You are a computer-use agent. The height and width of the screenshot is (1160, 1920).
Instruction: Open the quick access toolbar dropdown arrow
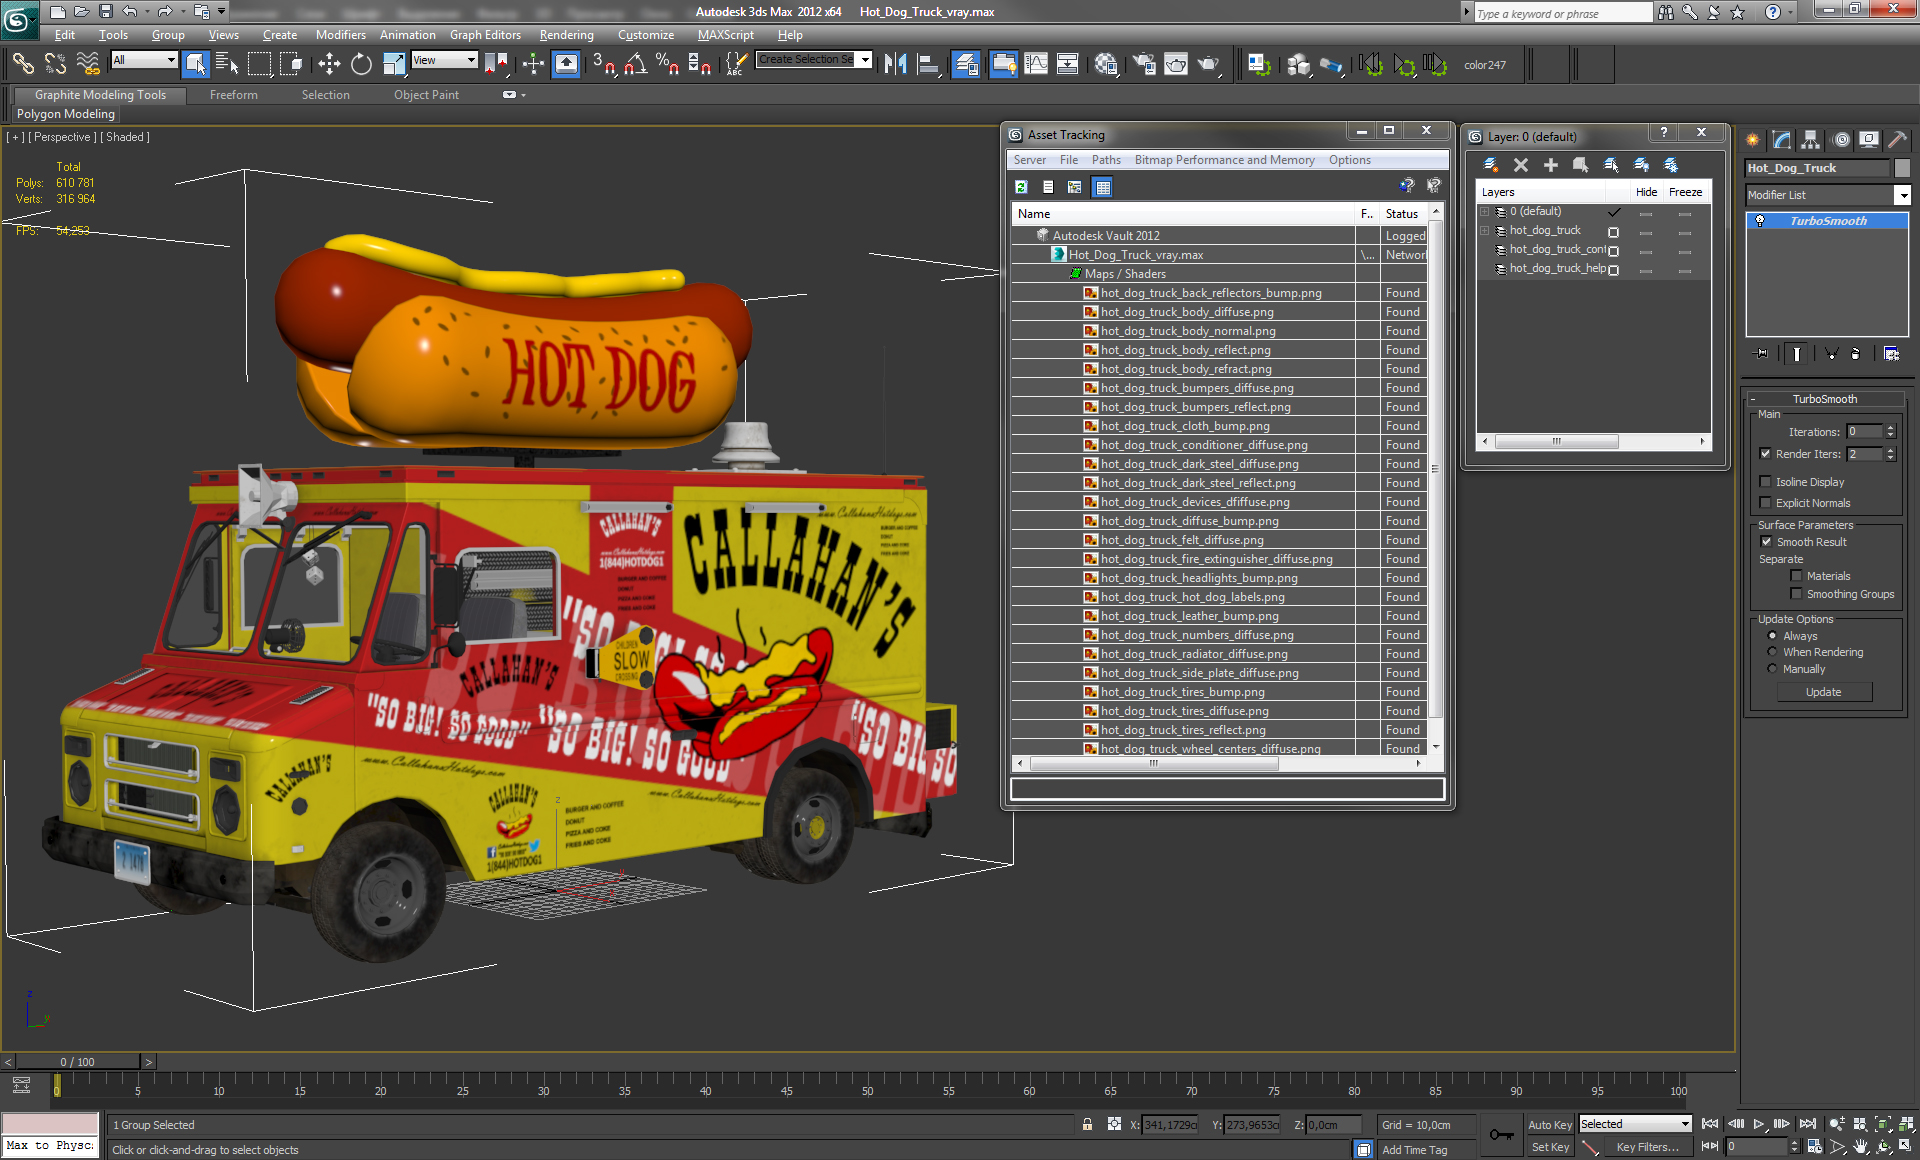click(x=222, y=12)
